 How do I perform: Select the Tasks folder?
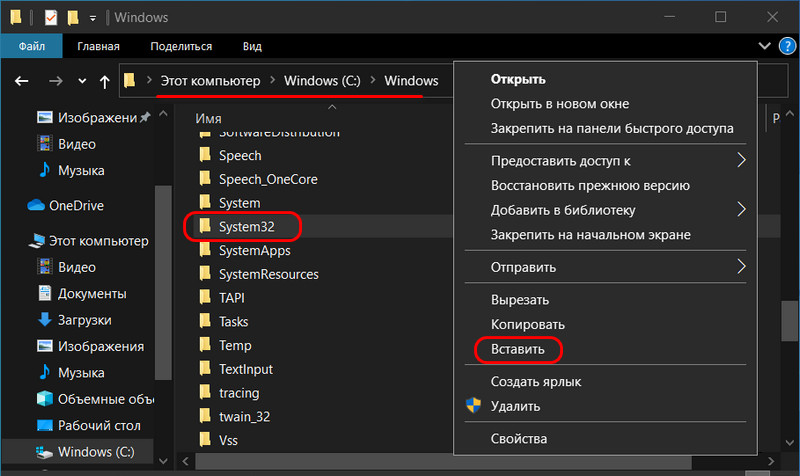224,321
